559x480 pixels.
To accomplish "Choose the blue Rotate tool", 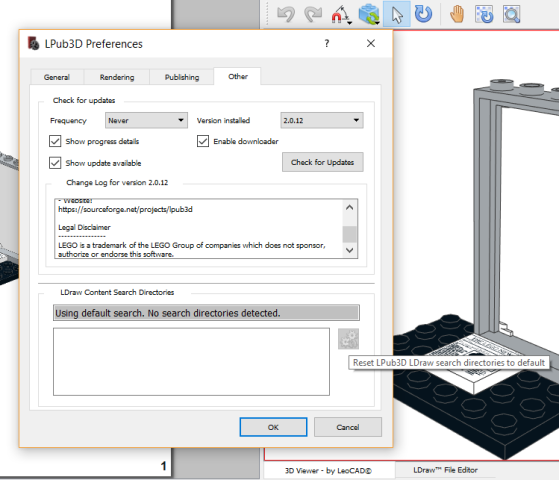I will [424, 14].
